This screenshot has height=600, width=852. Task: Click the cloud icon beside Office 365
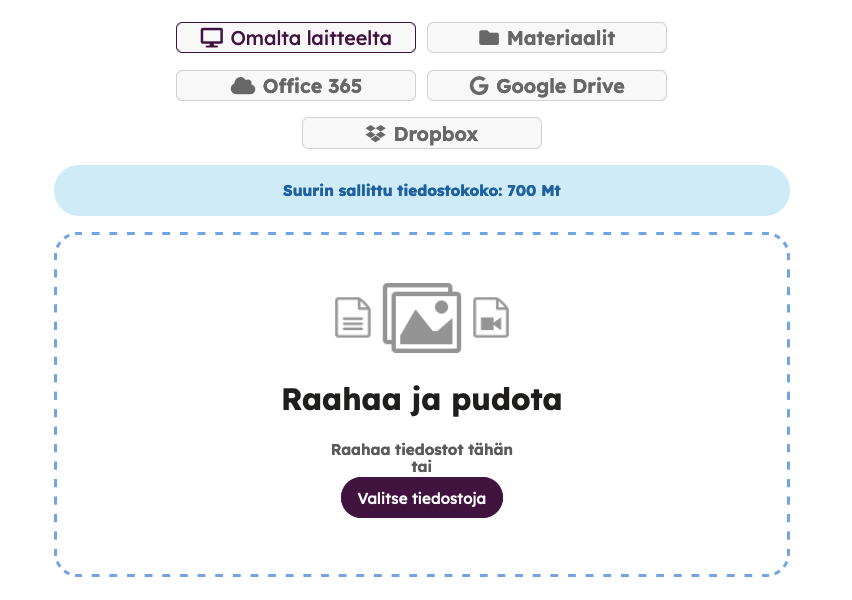243,86
